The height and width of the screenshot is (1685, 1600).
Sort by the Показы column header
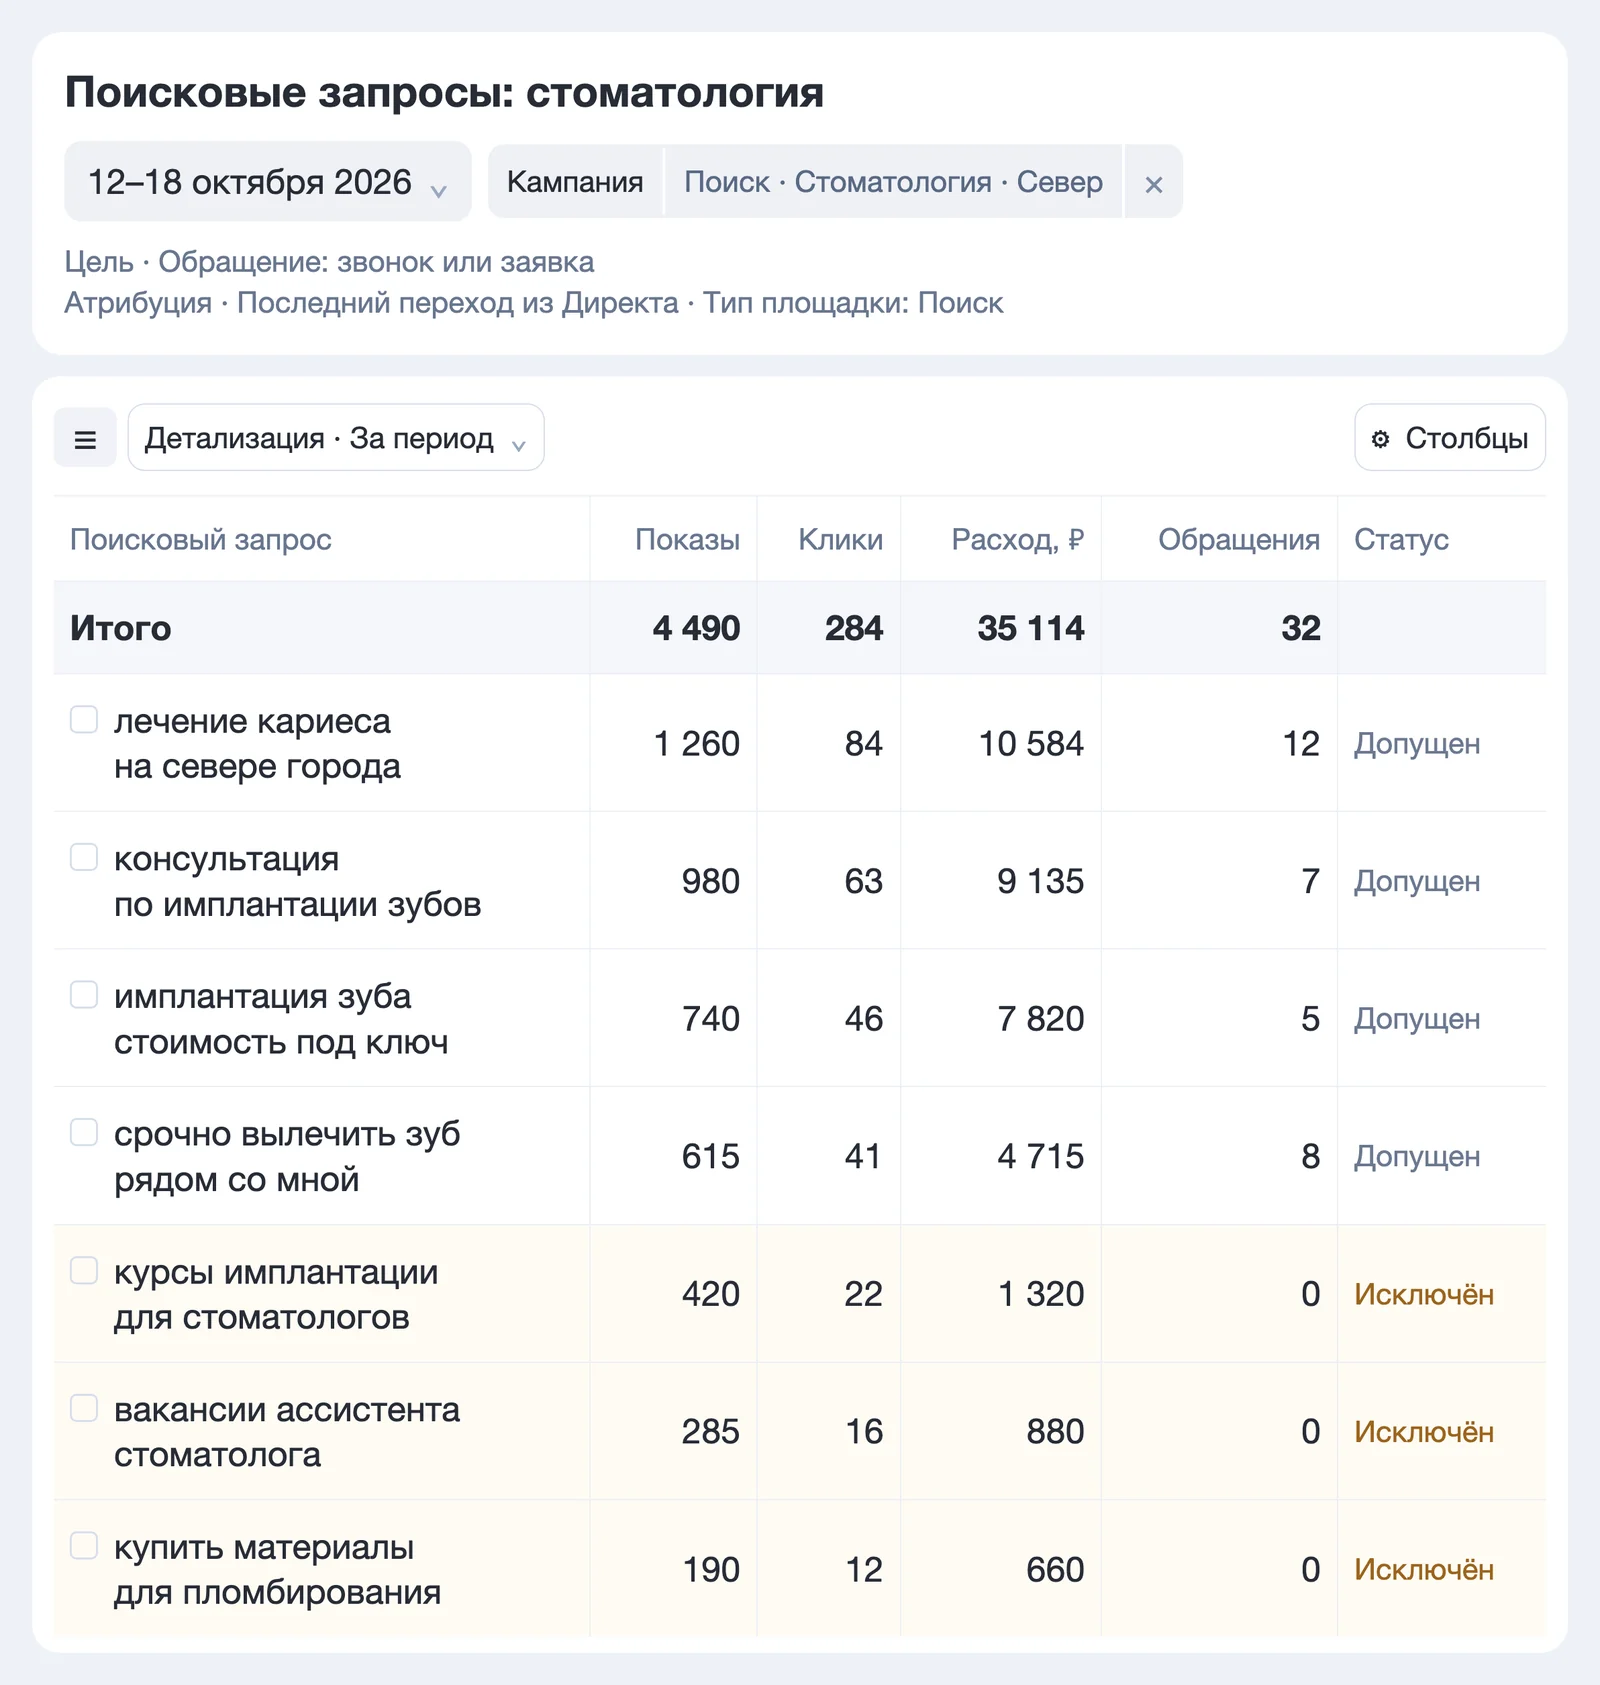pyautogui.click(x=688, y=540)
